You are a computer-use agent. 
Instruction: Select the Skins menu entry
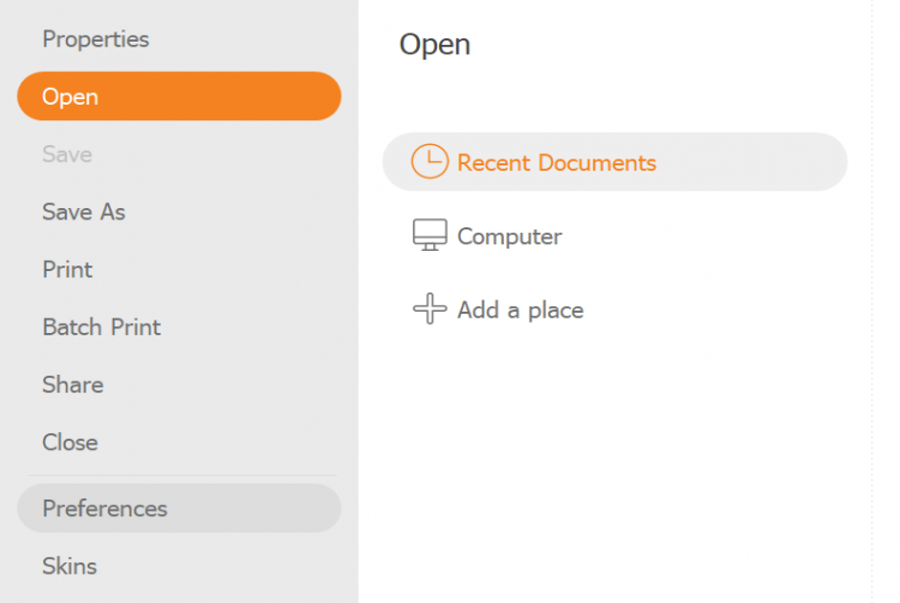click(69, 566)
